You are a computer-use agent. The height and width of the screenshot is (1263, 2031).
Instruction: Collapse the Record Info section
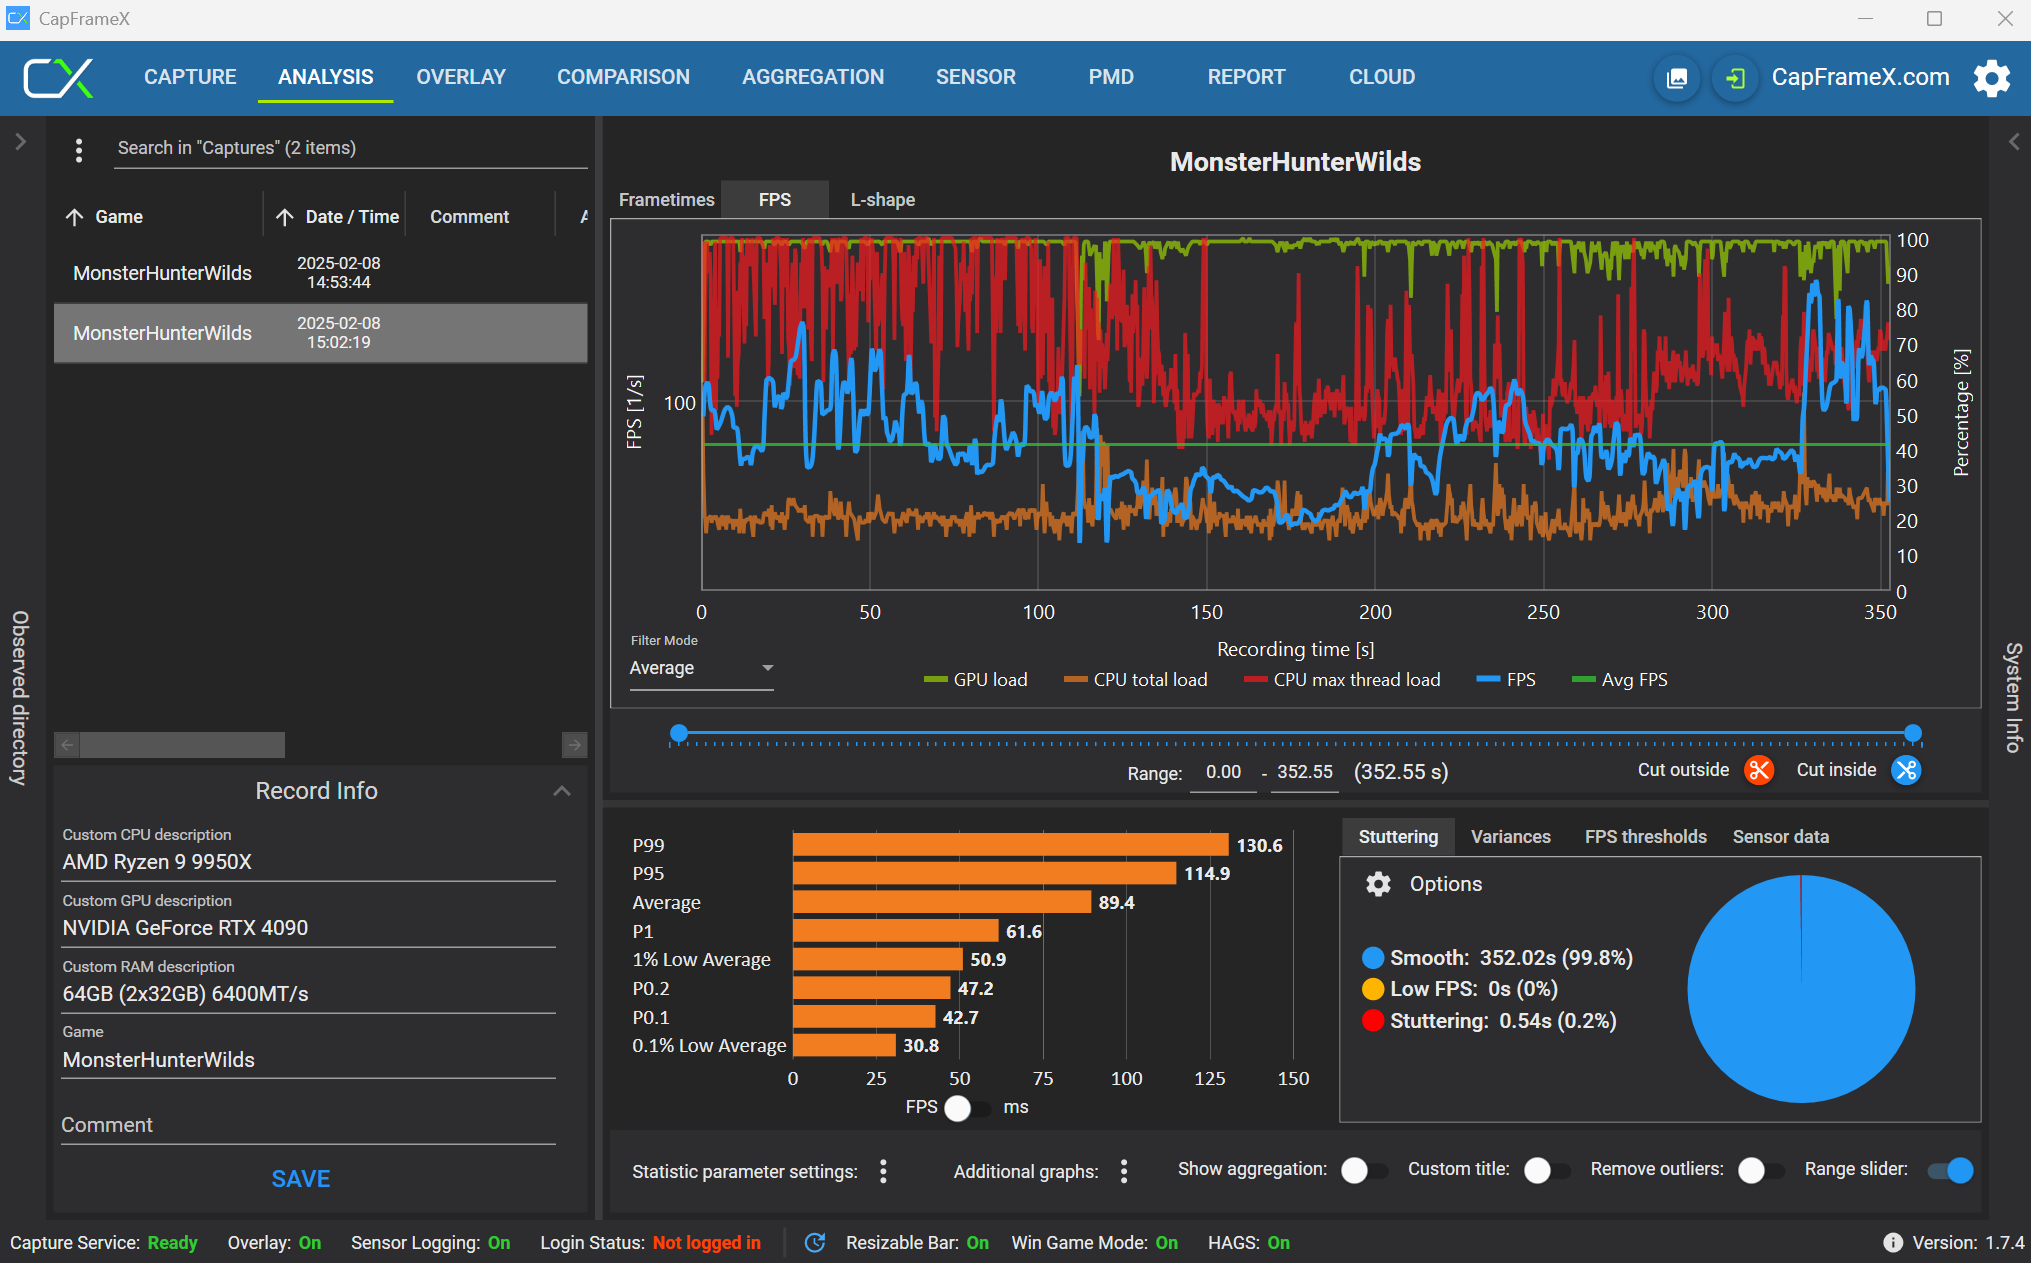coord(562,791)
